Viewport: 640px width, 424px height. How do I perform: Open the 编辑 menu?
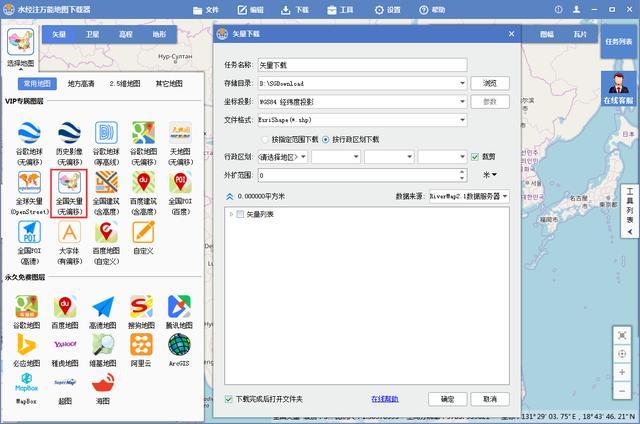tap(251, 10)
